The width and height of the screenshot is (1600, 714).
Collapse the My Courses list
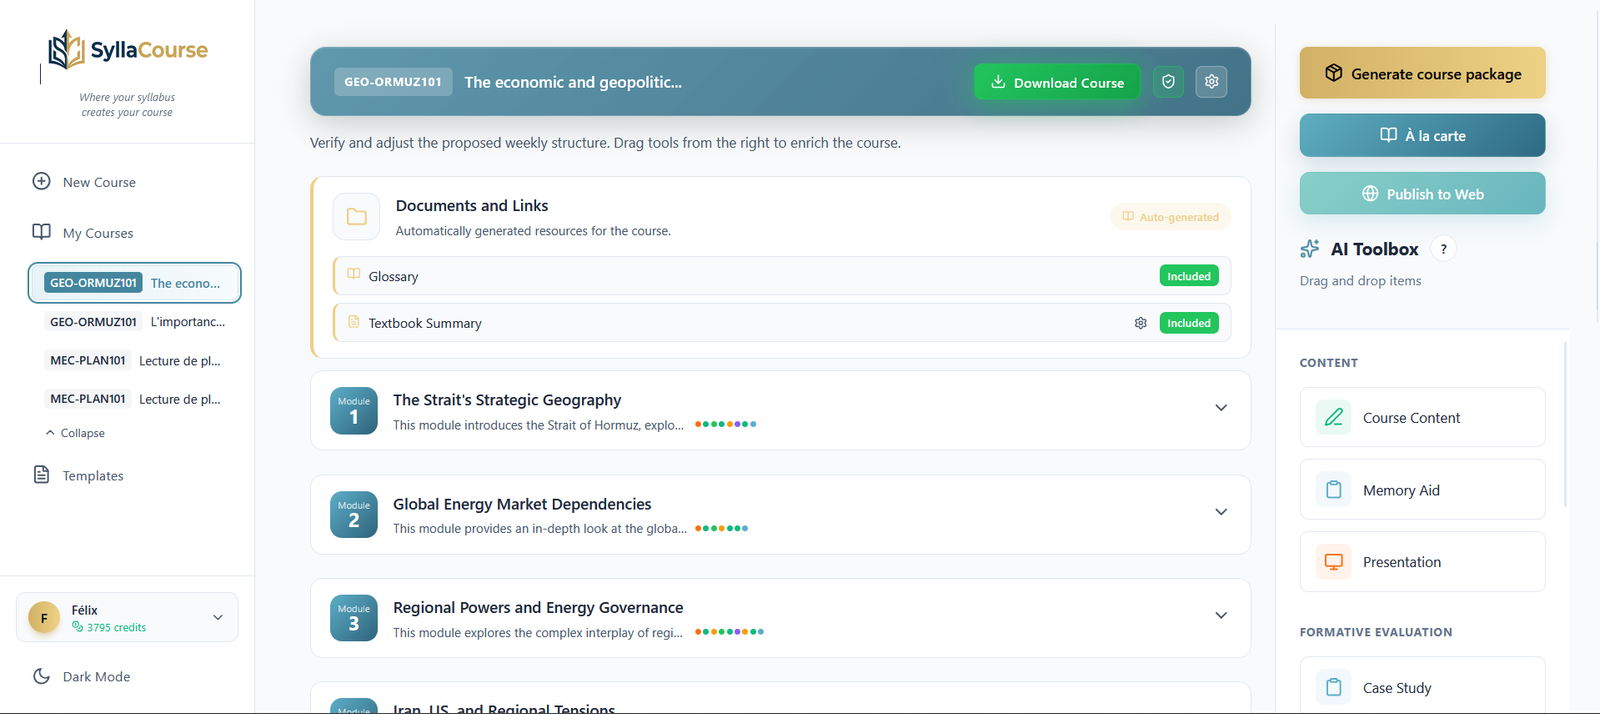coord(75,433)
